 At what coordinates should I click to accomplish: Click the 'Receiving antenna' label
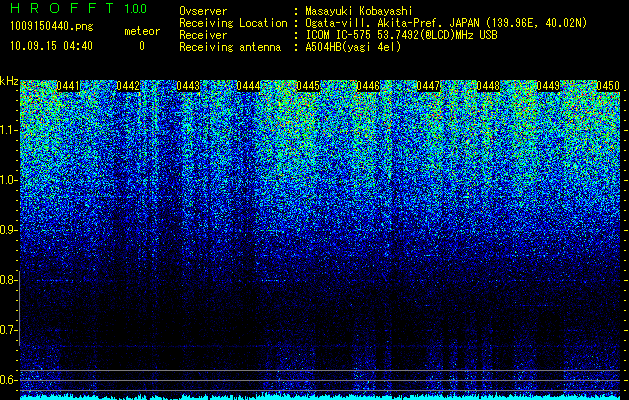pos(230,47)
